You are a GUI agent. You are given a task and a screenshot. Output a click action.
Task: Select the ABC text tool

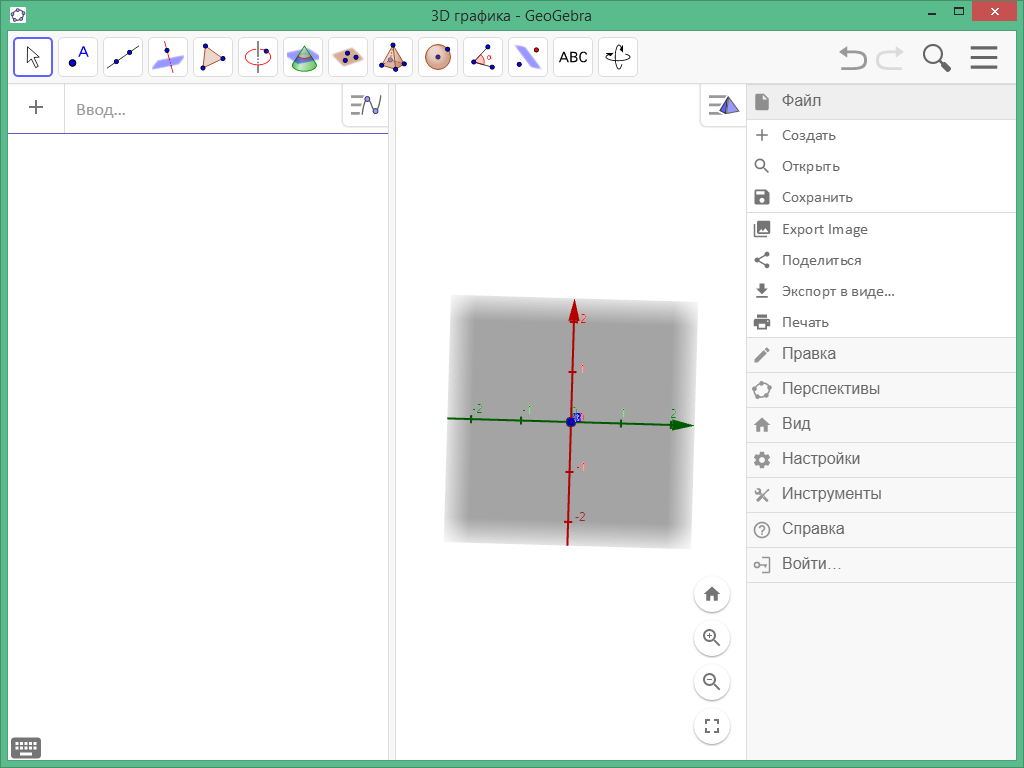(x=572, y=57)
